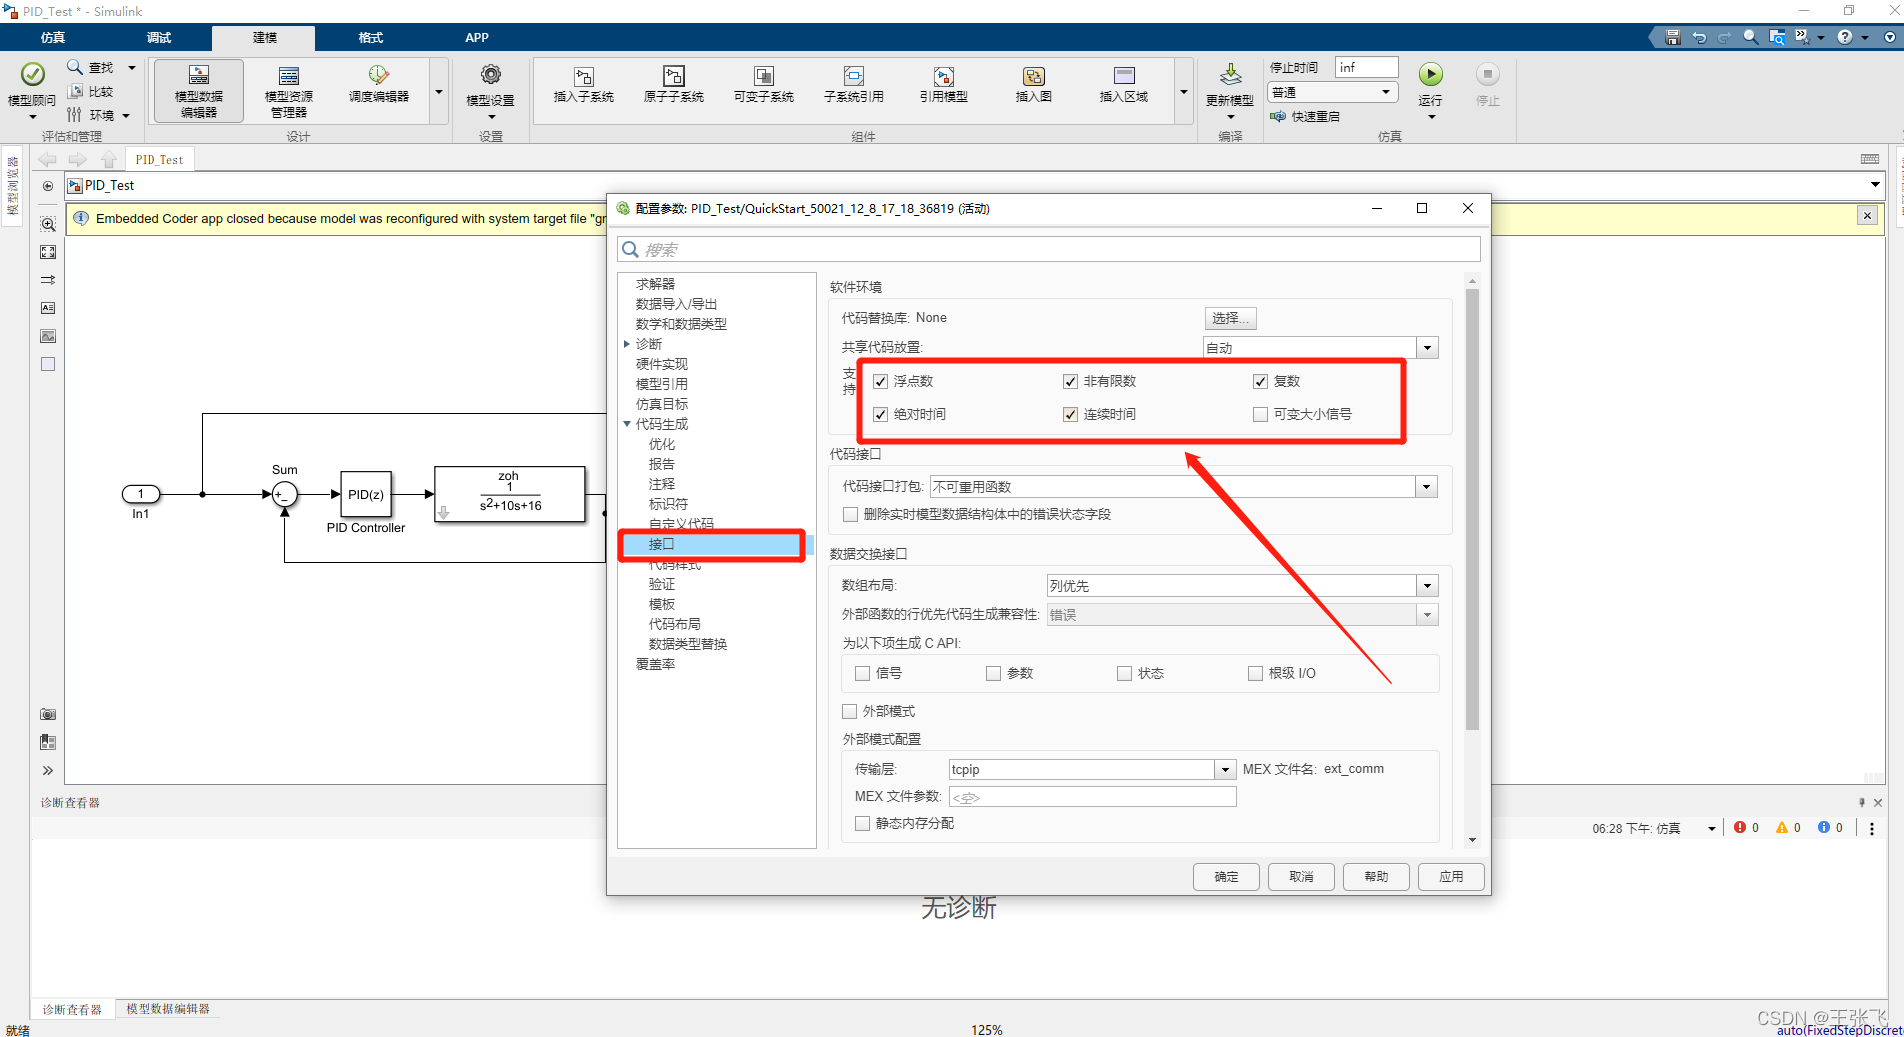Toggle the 连续时间 checkbox

[x=1071, y=414]
